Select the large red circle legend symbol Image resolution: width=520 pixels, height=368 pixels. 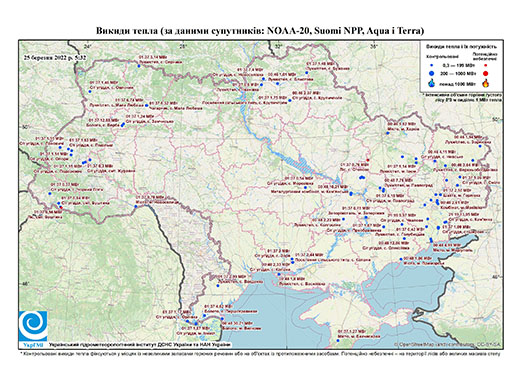[485, 73]
